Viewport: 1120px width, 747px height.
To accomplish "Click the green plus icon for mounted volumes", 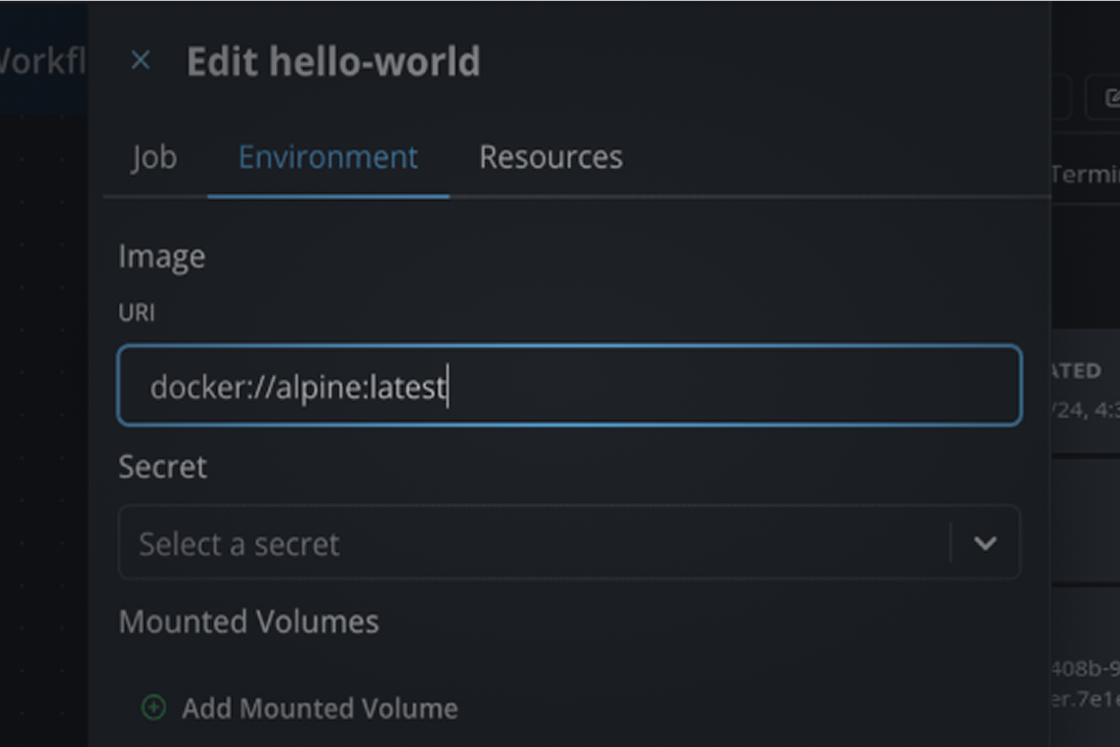I will (153, 708).
